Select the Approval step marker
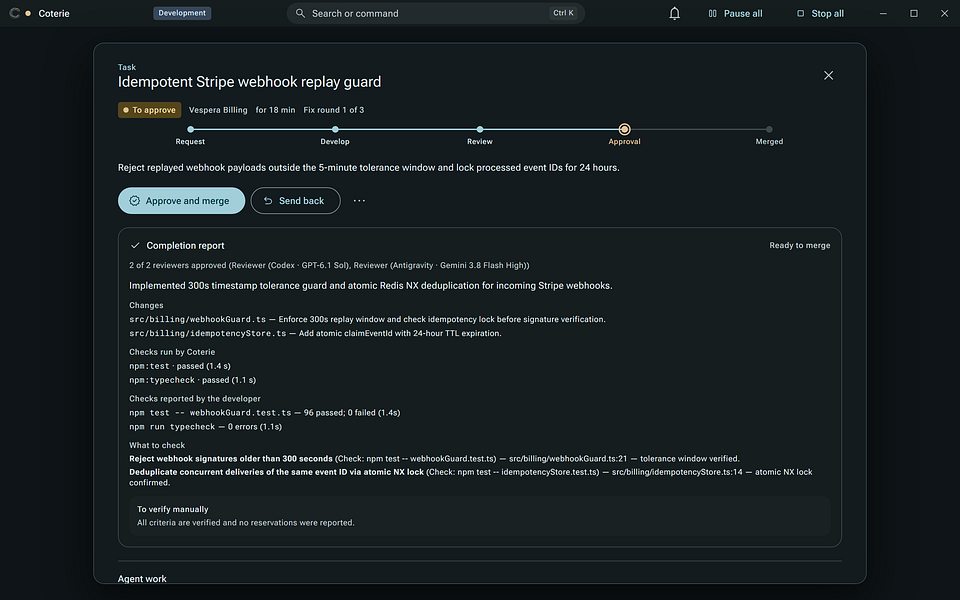The width and height of the screenshot is (960, 600). [624, 129]
